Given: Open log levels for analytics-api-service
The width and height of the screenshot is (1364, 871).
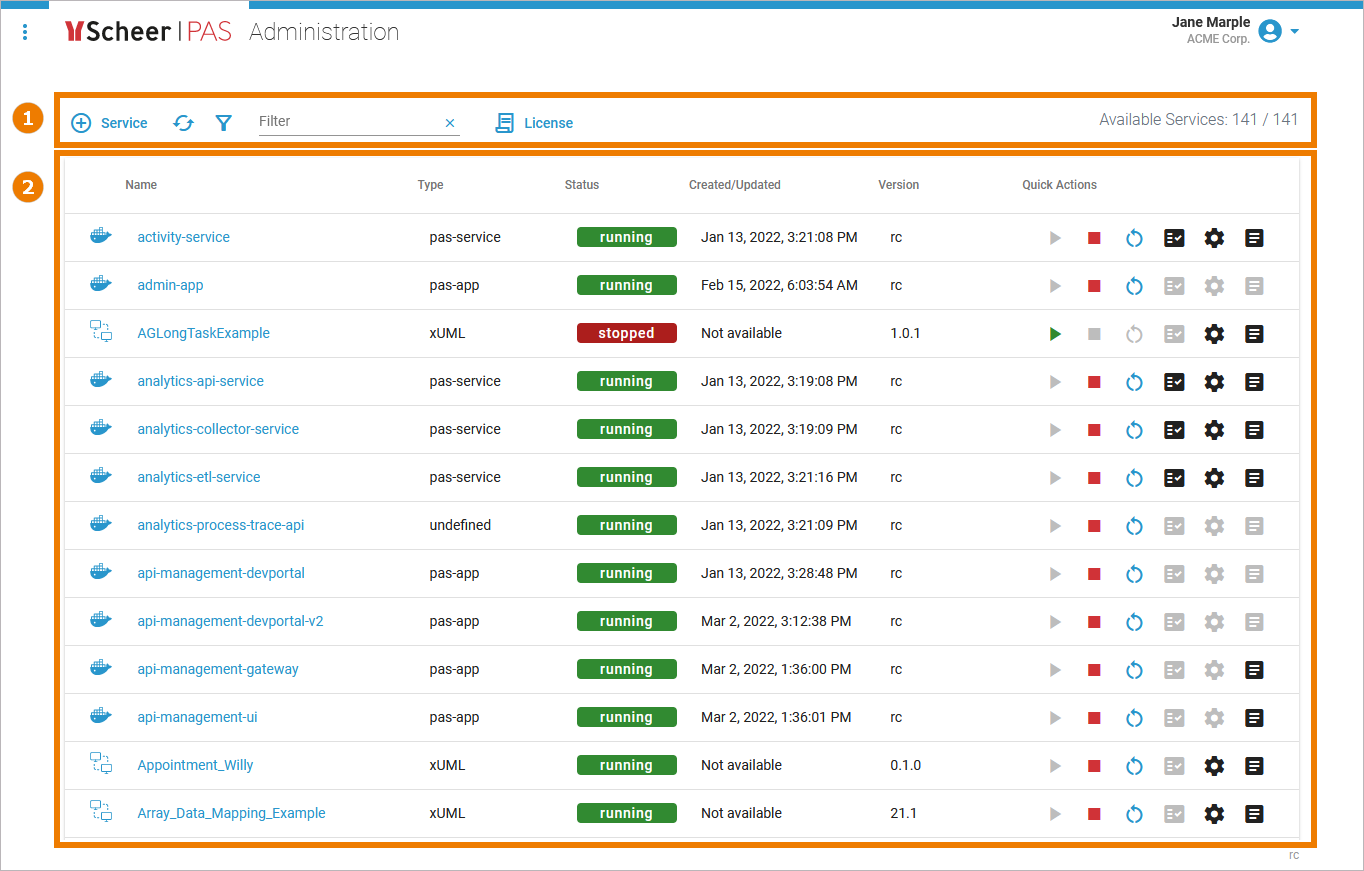Looking at the screenshot, I should [1174, 381].
